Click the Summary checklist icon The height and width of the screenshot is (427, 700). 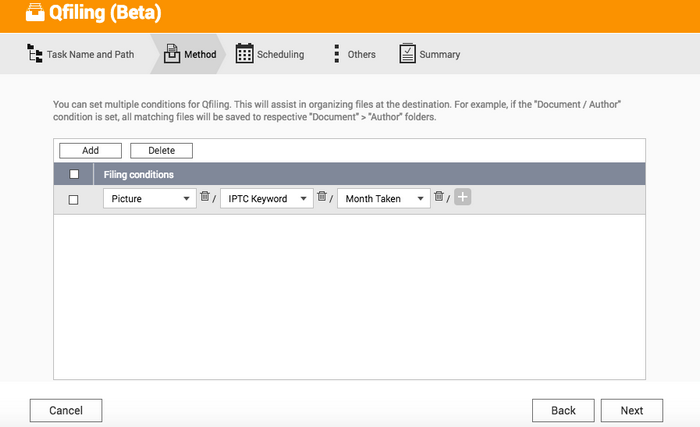pyautogui.click(x=407, y=53)
